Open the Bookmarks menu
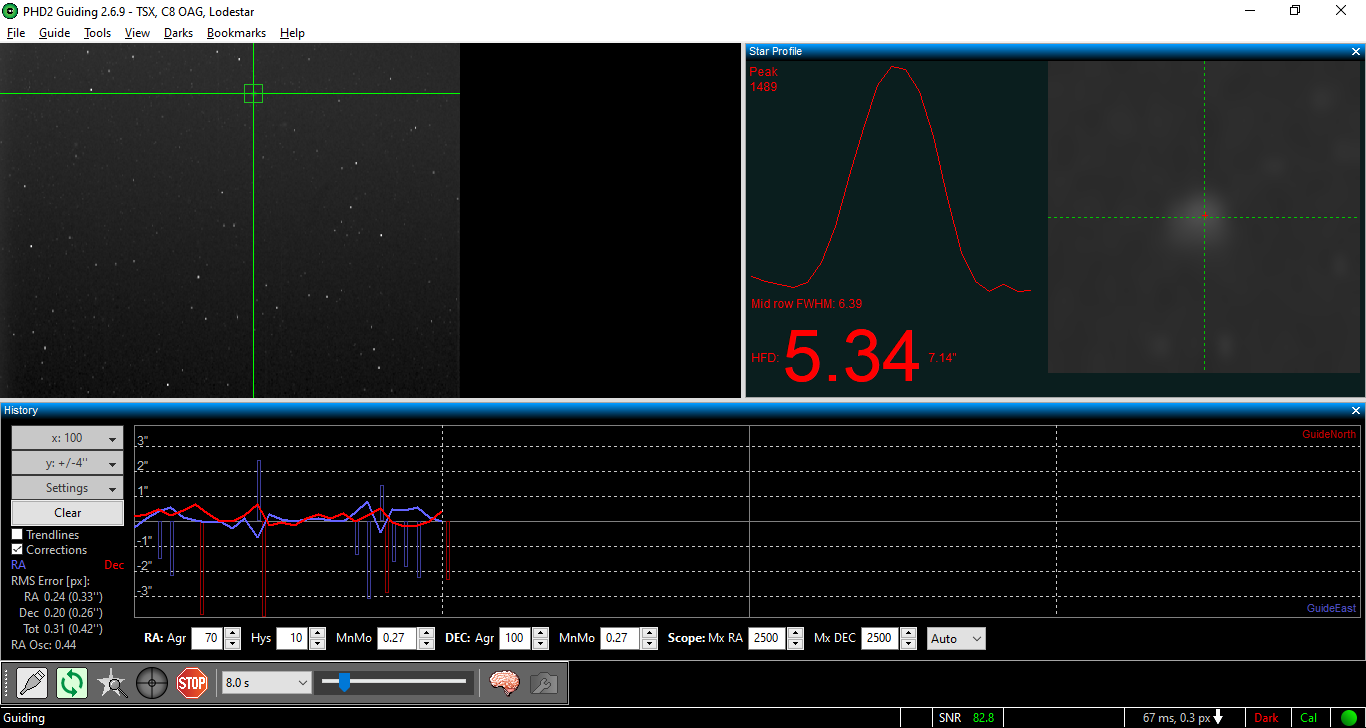This screenshot has width=1366, height=728. click(x=237, y=33)
